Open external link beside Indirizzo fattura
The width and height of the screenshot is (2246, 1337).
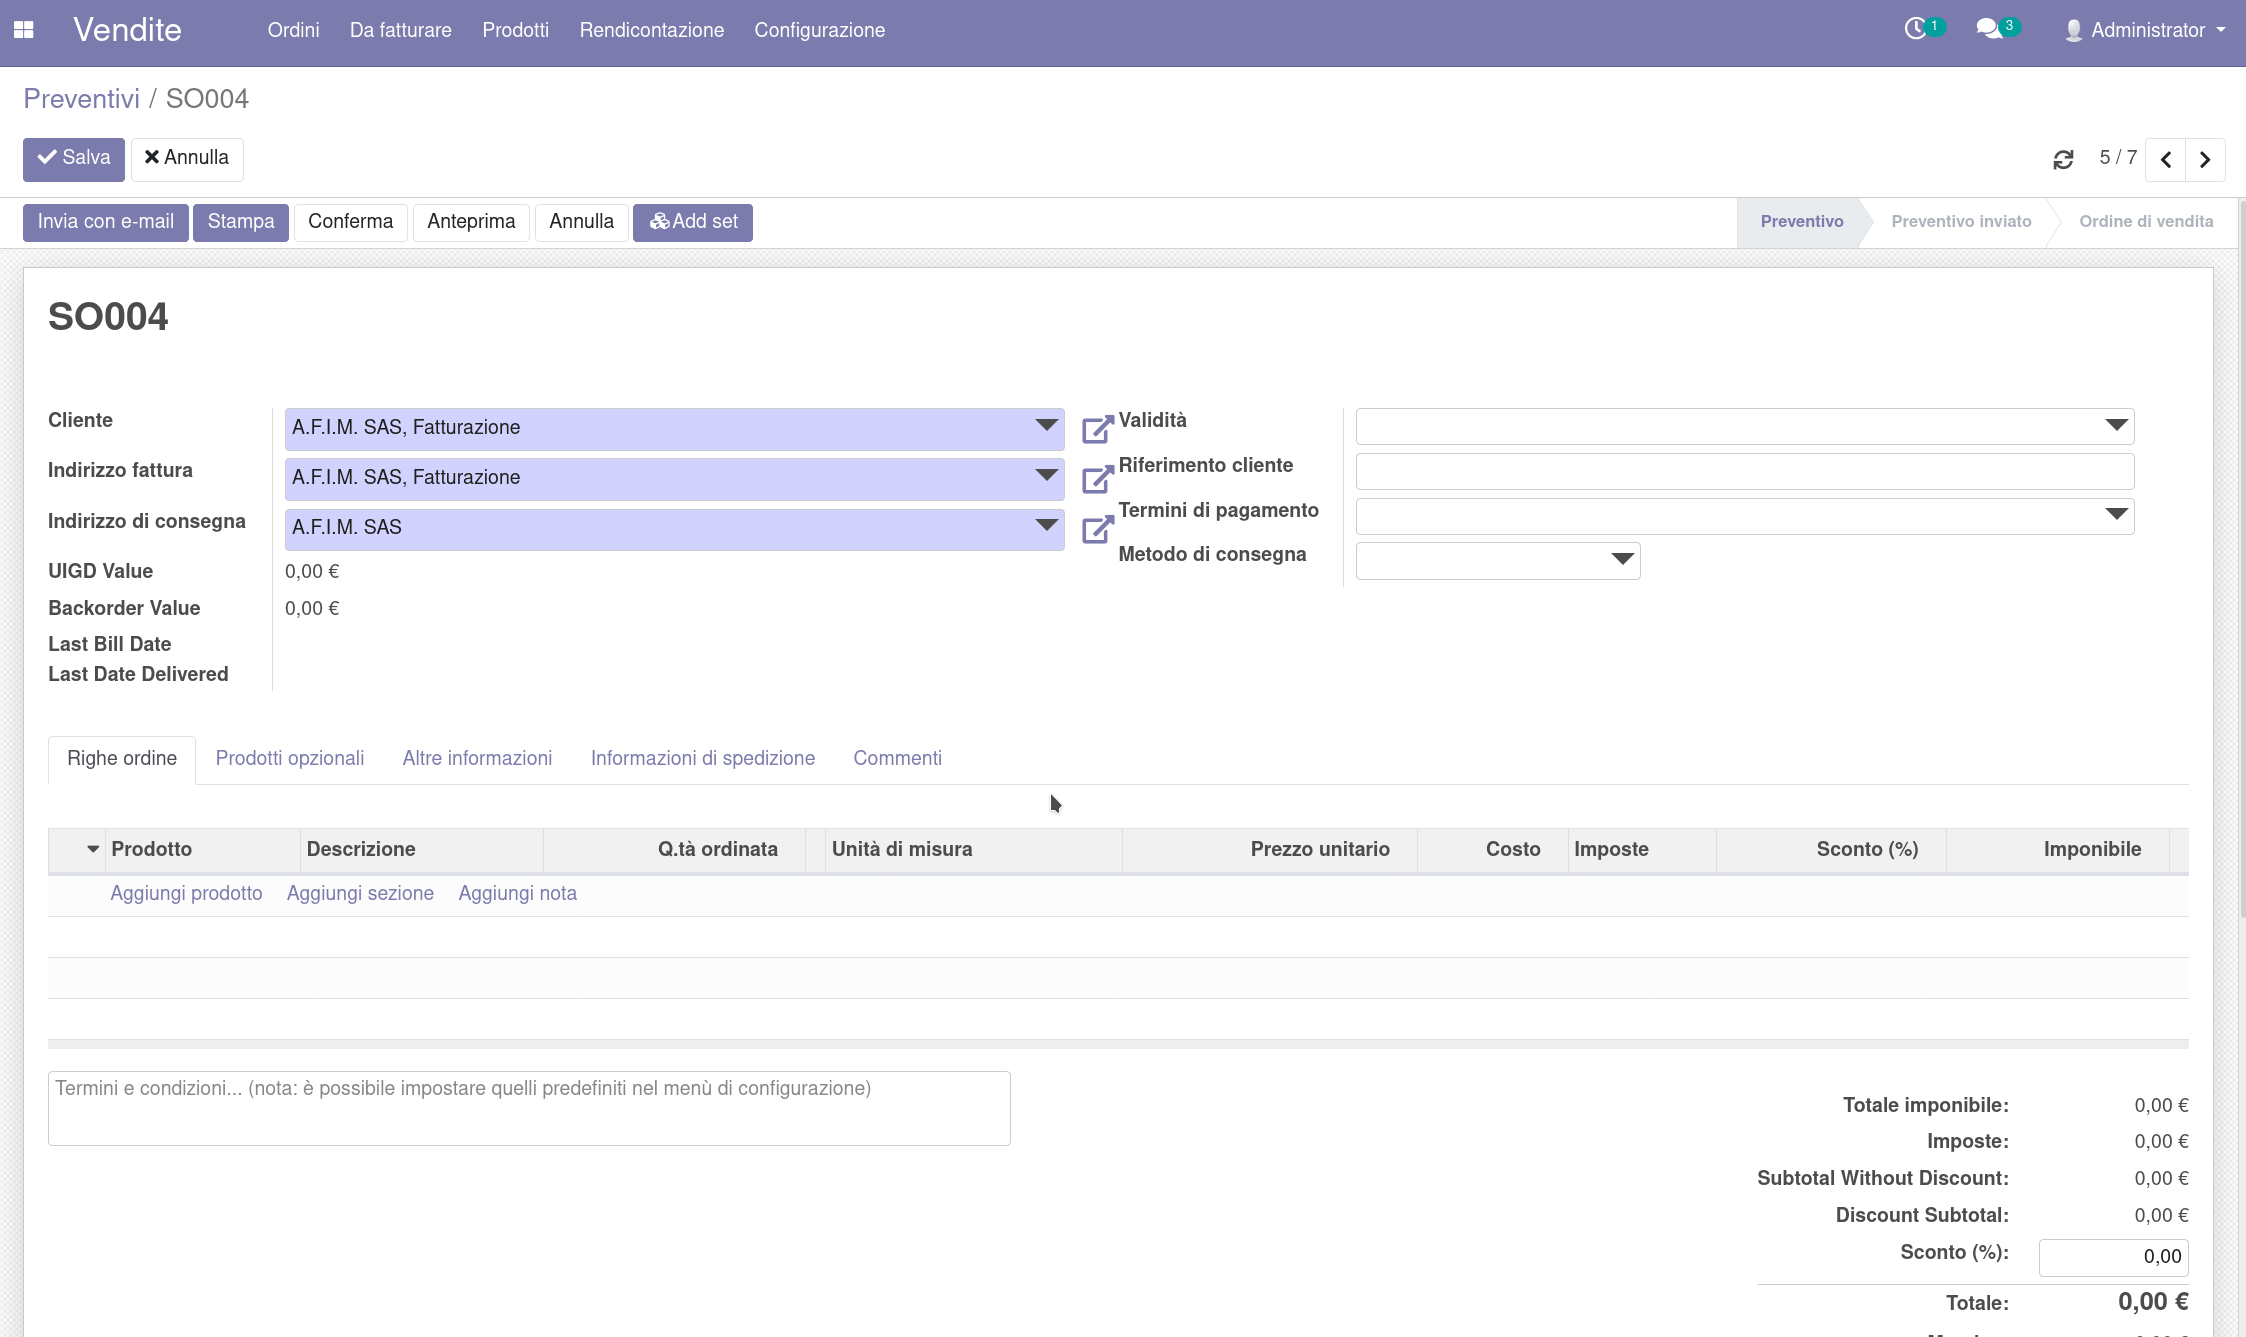click(1097, 479)
